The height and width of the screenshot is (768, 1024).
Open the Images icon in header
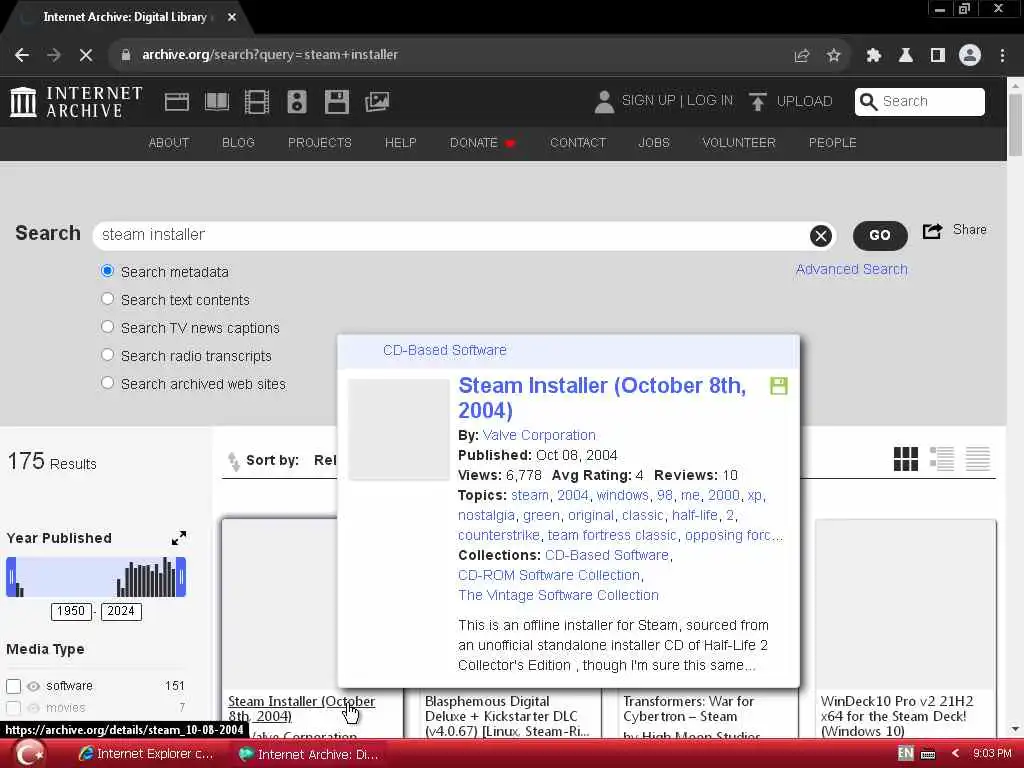[377, 102]
